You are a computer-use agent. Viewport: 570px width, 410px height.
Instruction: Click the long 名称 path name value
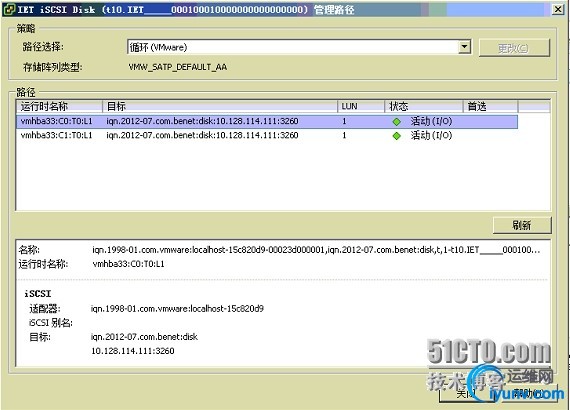[x=316, y=250]
